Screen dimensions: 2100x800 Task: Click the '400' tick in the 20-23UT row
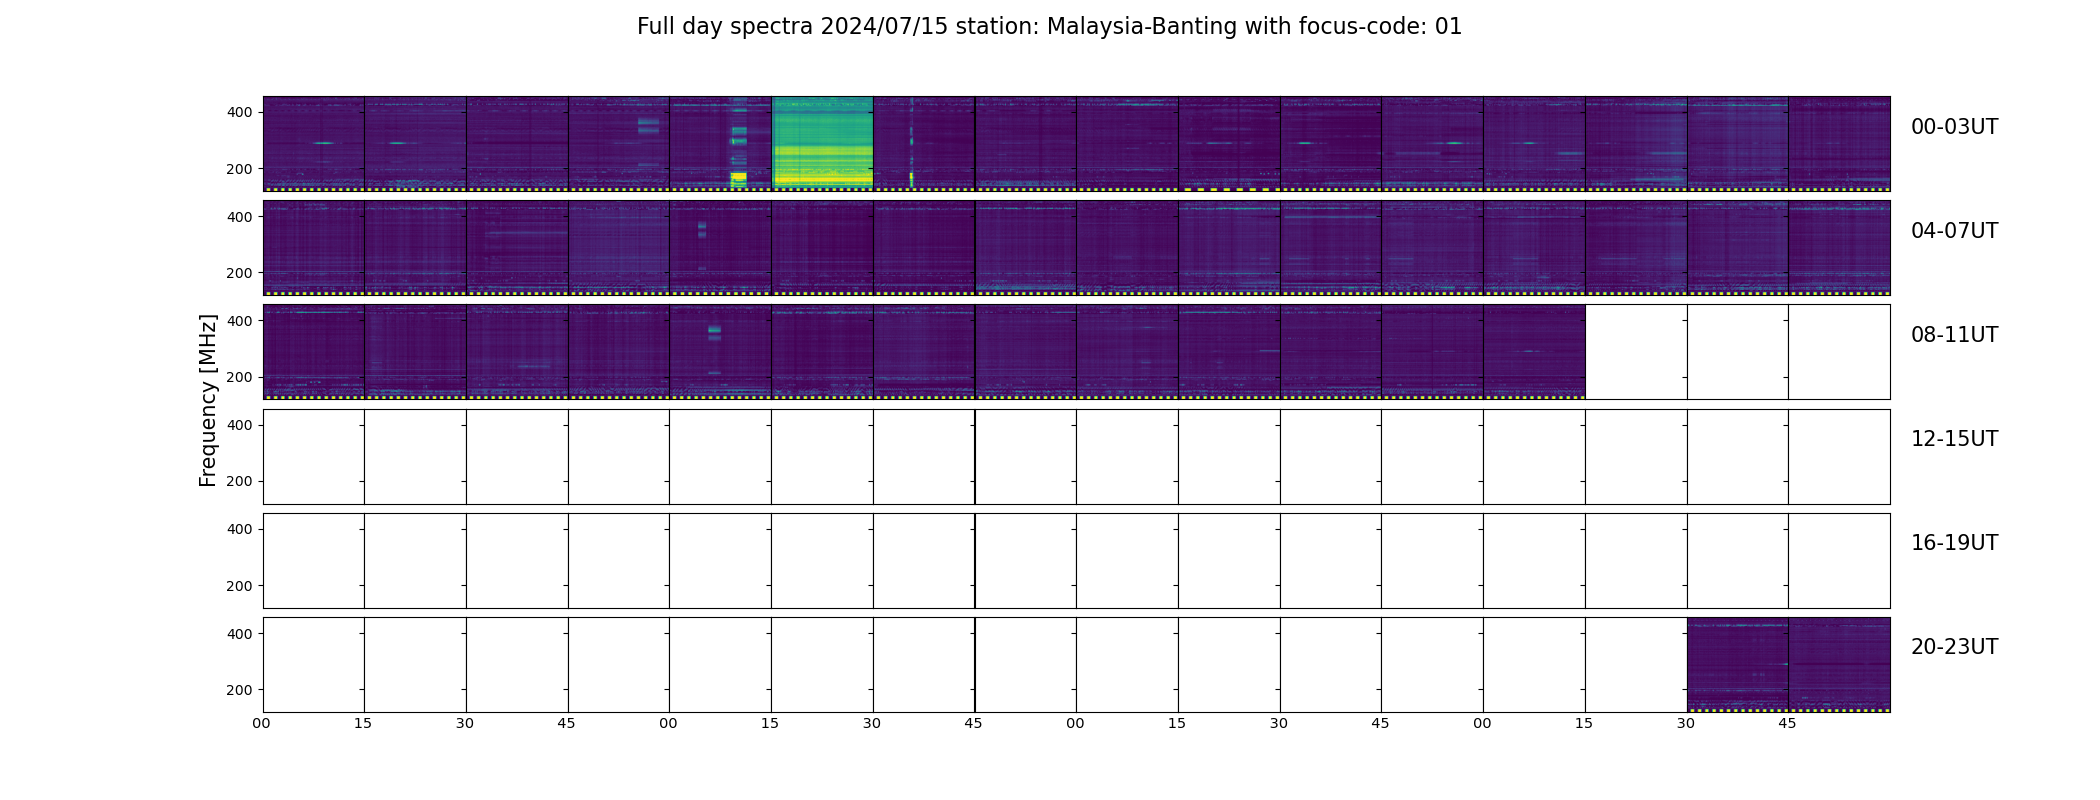[240, 634]
